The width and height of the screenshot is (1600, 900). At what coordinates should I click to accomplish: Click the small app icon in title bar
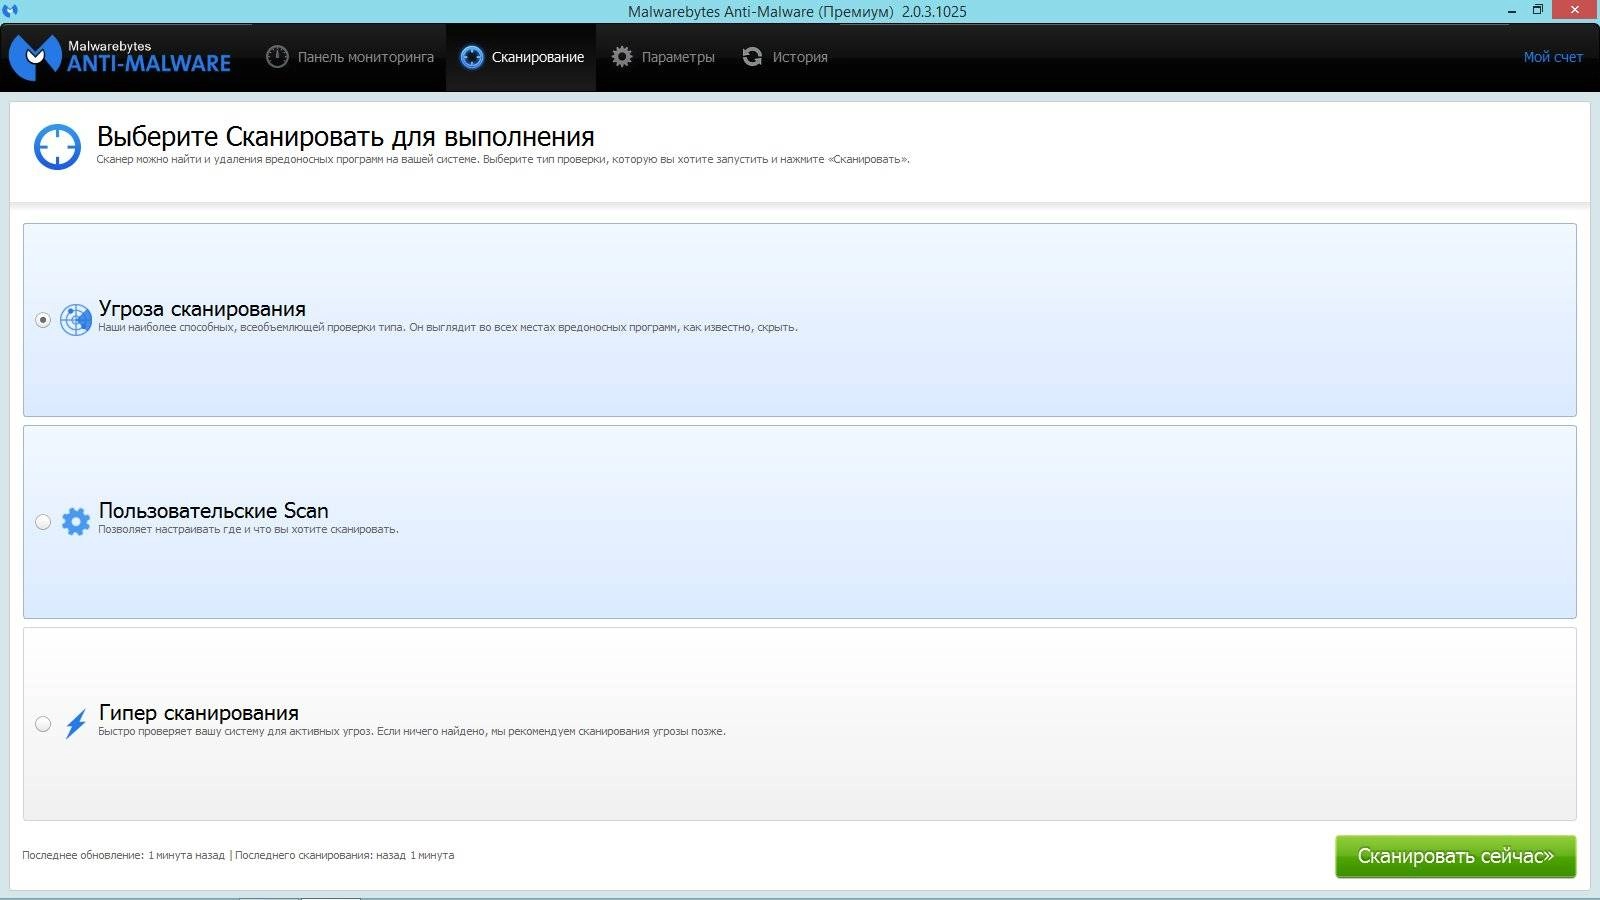point(10,11)
